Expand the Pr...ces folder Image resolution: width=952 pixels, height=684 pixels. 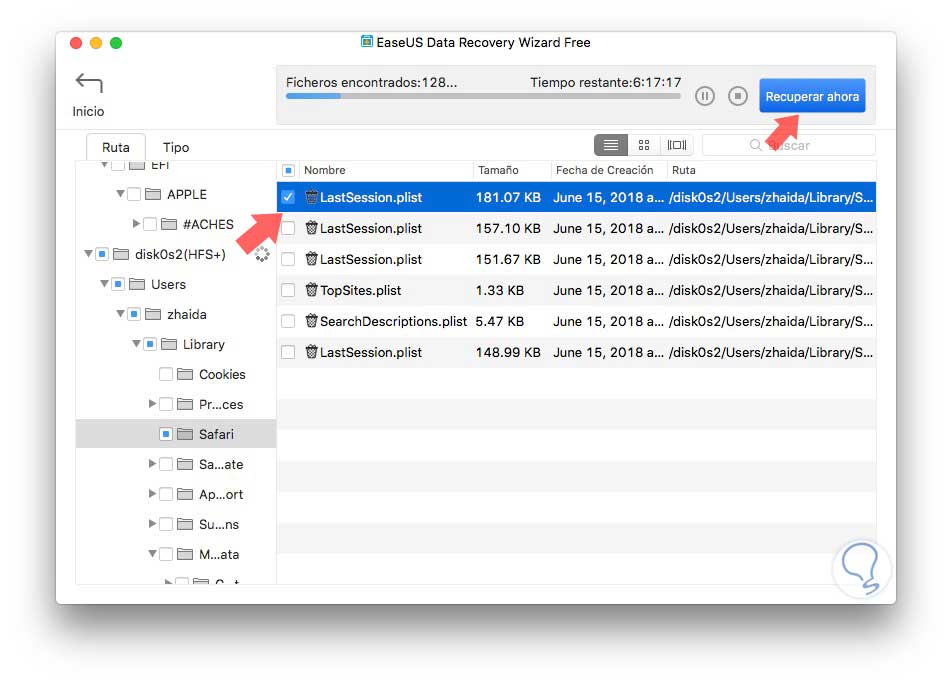(x=152, y=404)
